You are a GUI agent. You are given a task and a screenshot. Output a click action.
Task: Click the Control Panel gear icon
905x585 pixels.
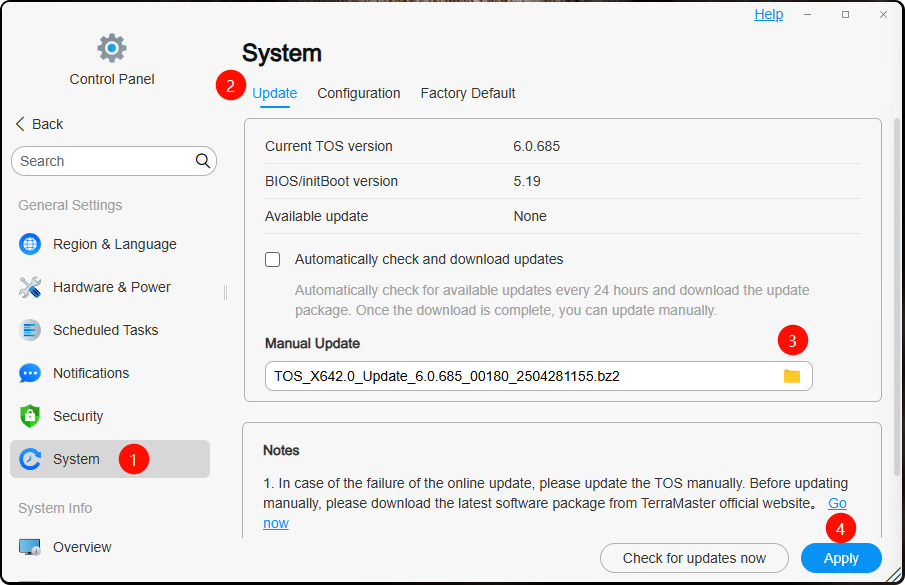112,48
